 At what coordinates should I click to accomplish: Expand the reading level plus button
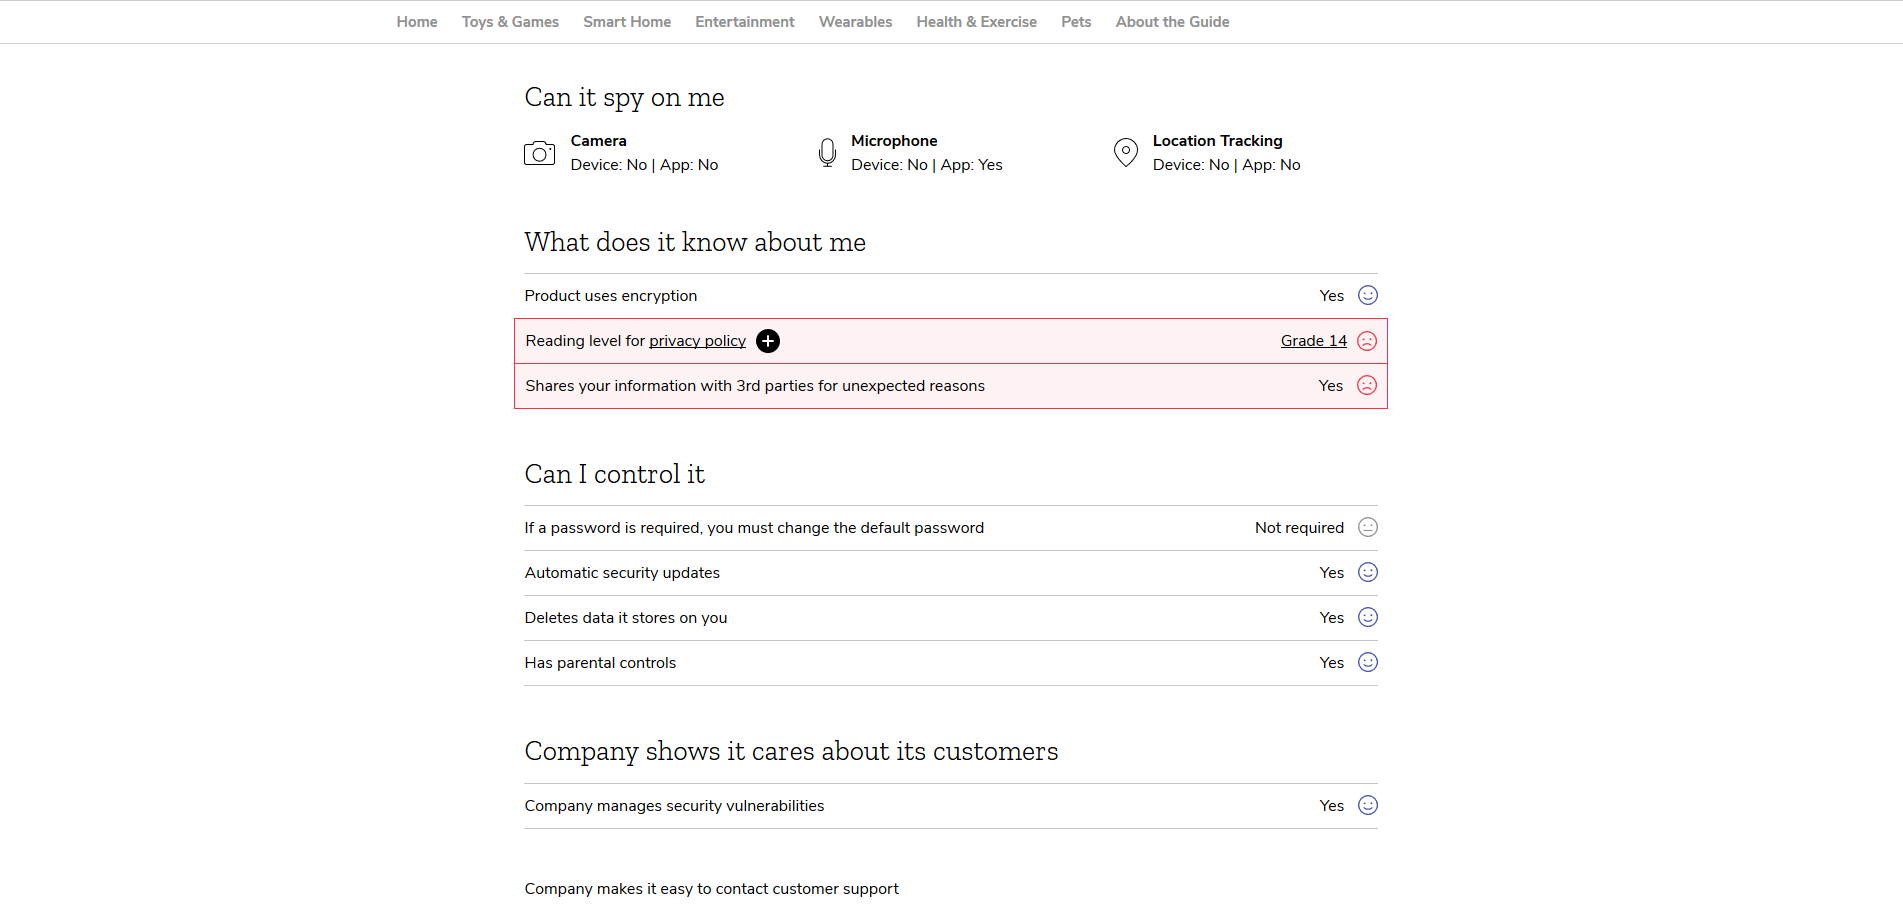click(x=768, y=341)
